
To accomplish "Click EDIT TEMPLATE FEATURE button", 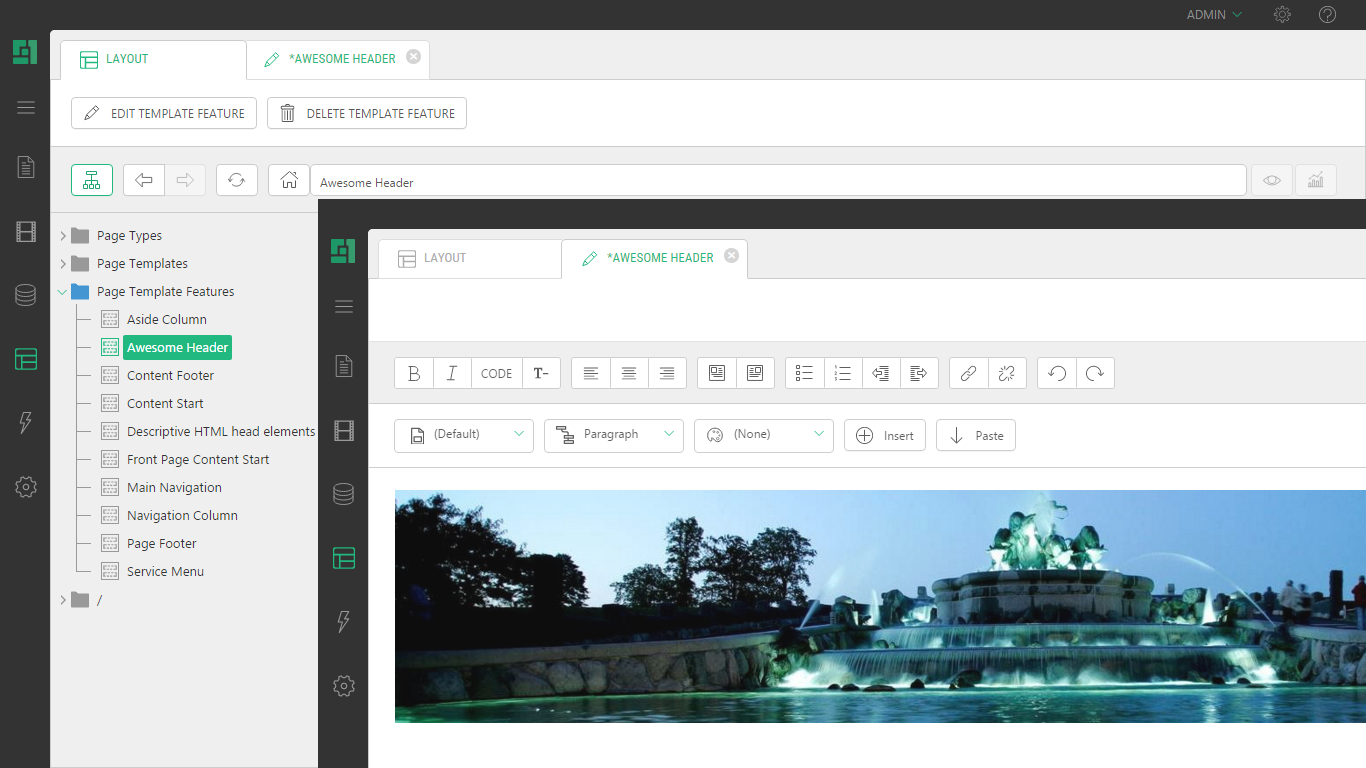I will [x=164, y=113].
